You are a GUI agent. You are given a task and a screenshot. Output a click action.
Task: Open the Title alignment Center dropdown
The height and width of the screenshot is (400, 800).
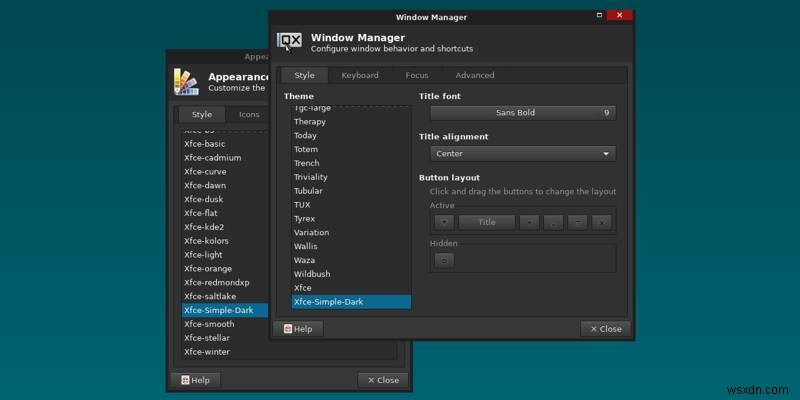point(522,154)
